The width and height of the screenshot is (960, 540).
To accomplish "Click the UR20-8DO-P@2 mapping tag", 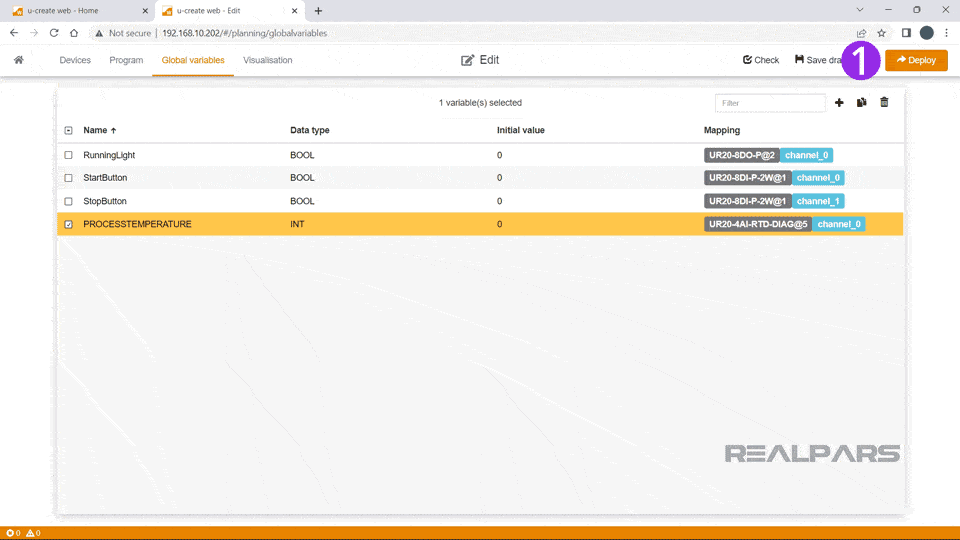I will [x=741, y=156].
